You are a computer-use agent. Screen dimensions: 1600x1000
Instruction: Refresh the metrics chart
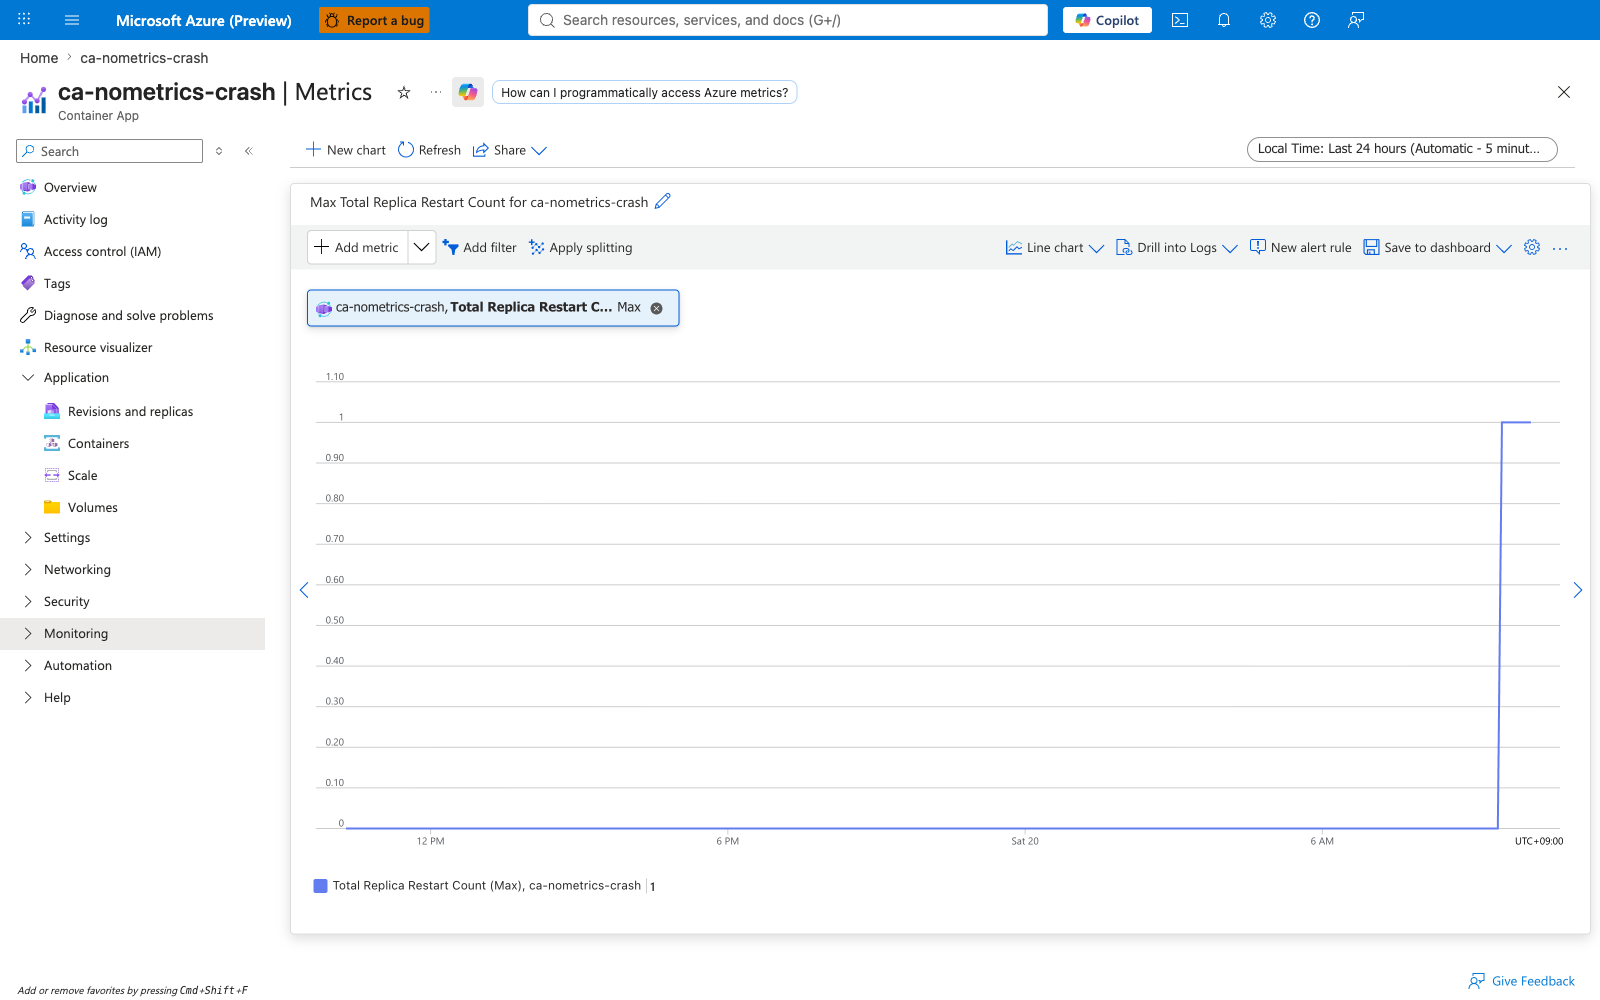point(429,150)
